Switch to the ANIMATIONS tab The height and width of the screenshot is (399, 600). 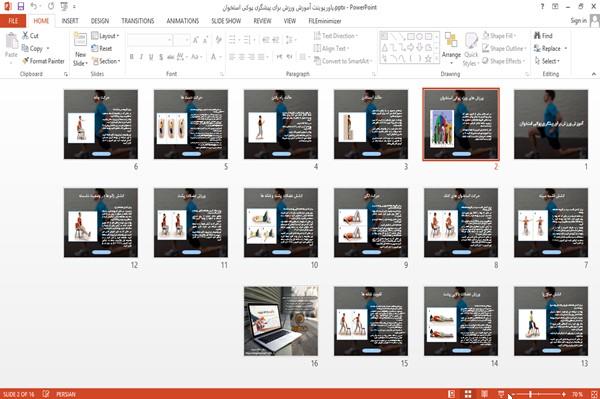click(x=183, y=21)
